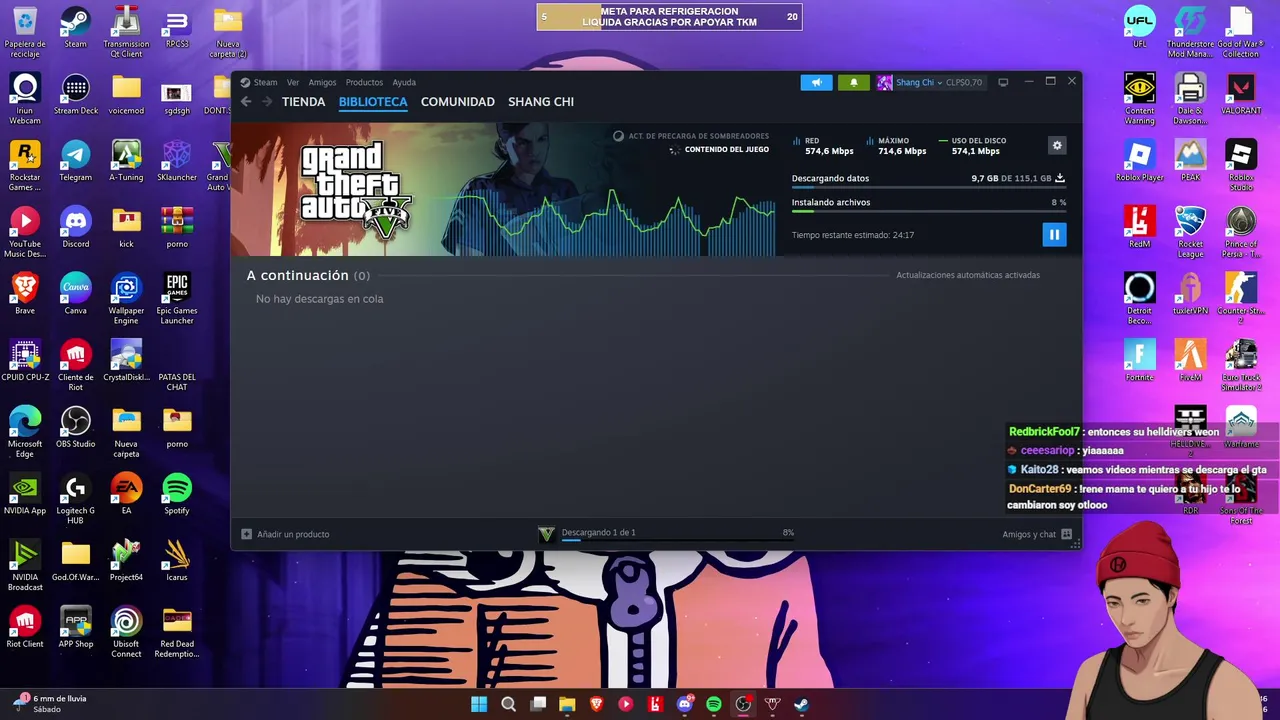Go back using Steam's back arrow
This screenshot has width=1280, height=720.
tap(246, 102)
